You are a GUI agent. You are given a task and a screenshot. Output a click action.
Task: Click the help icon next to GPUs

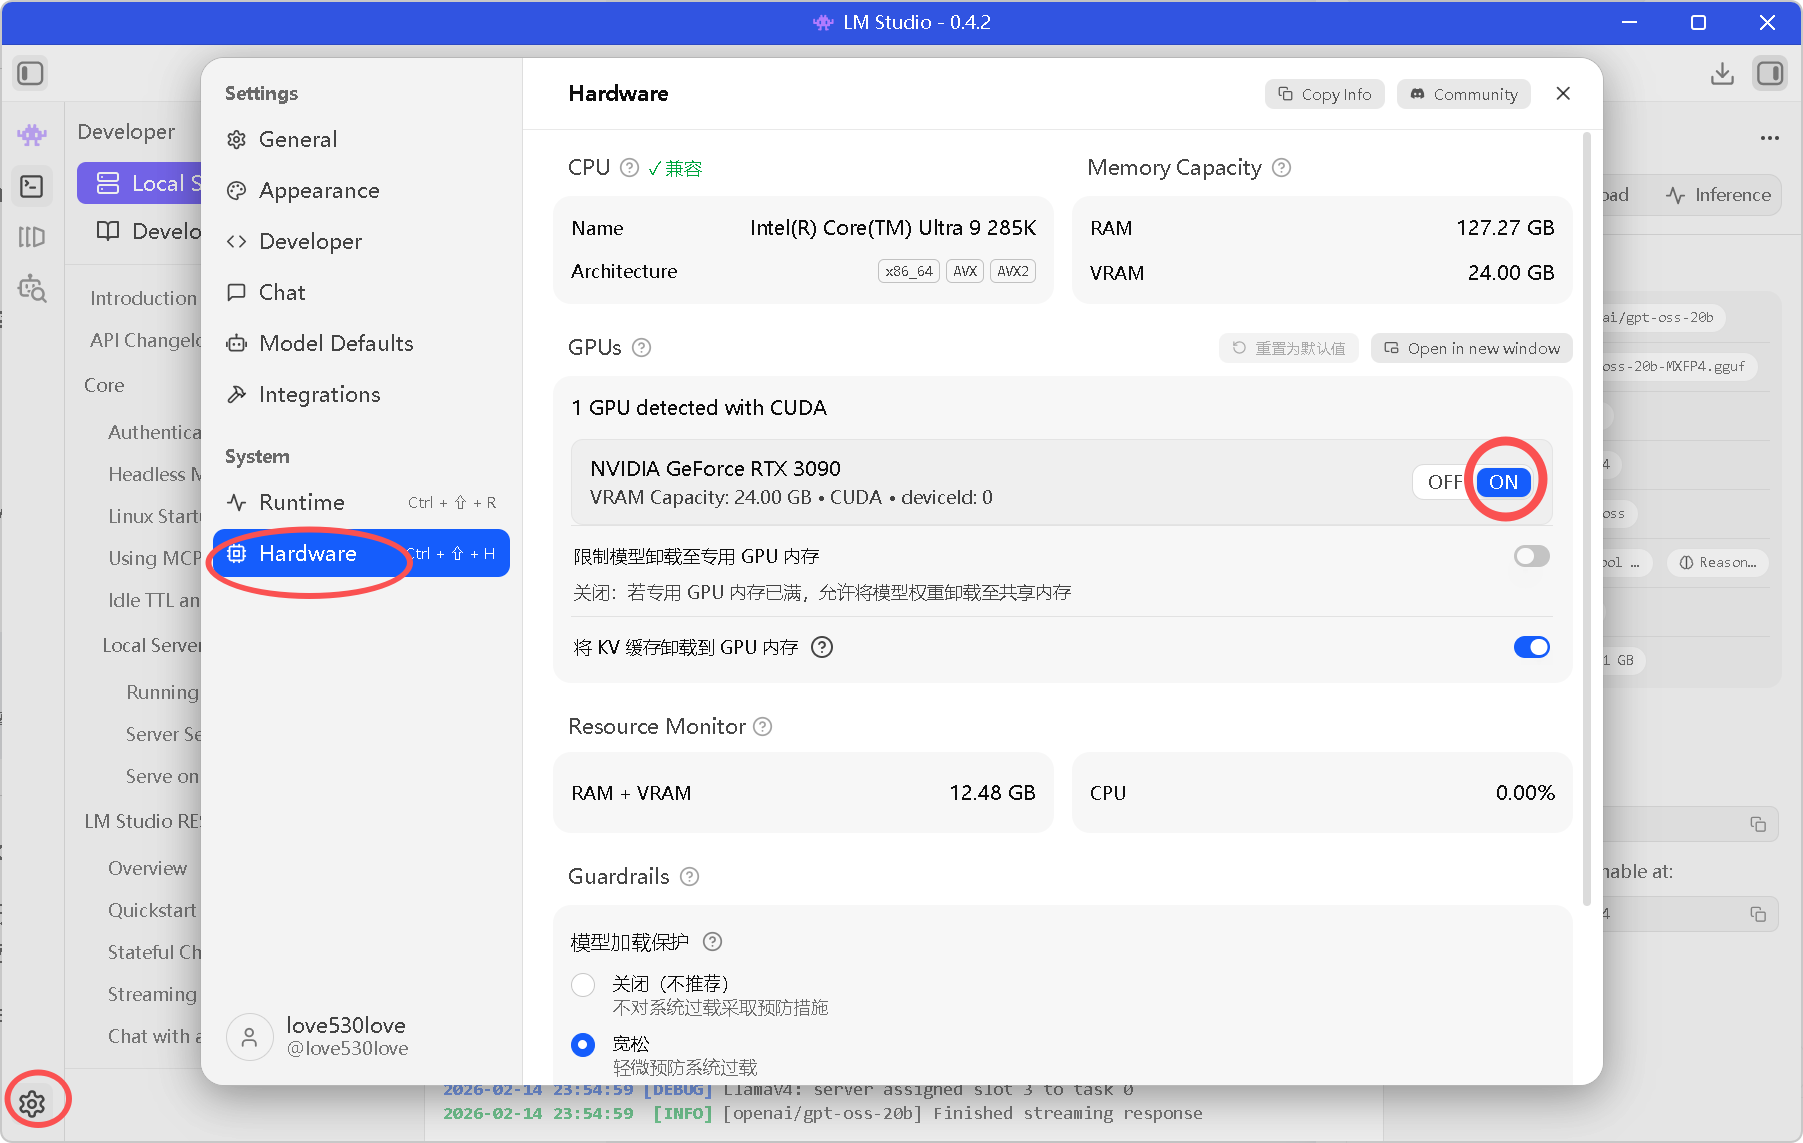[x=642, y=348]
